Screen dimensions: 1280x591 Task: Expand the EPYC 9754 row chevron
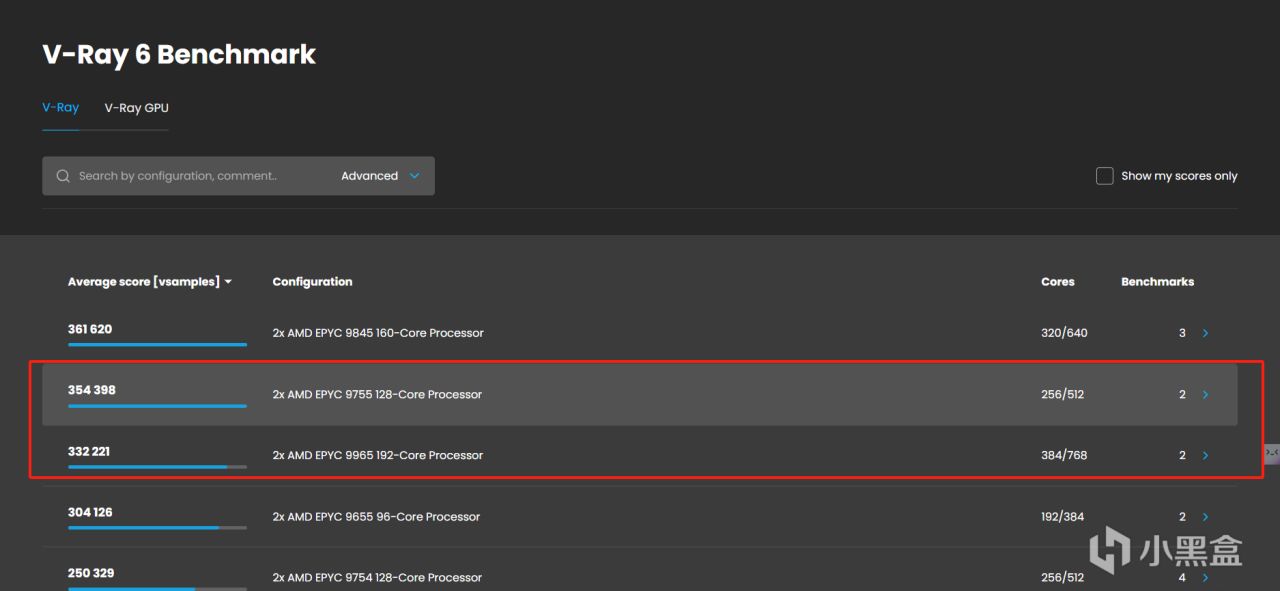coord(1205,577)
